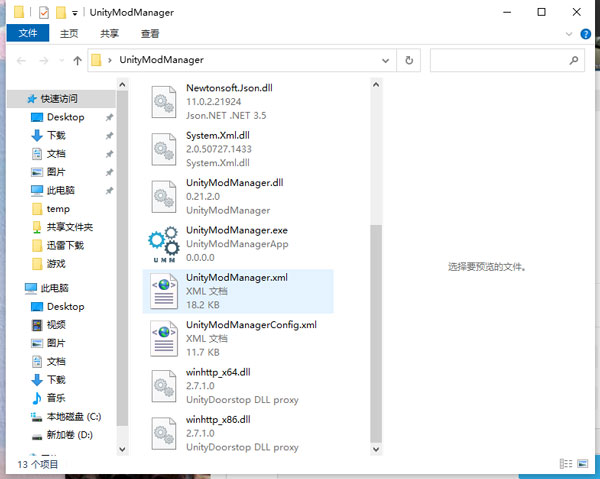
Task: Click the back navigation arrow
Action: tap(19, 60)
